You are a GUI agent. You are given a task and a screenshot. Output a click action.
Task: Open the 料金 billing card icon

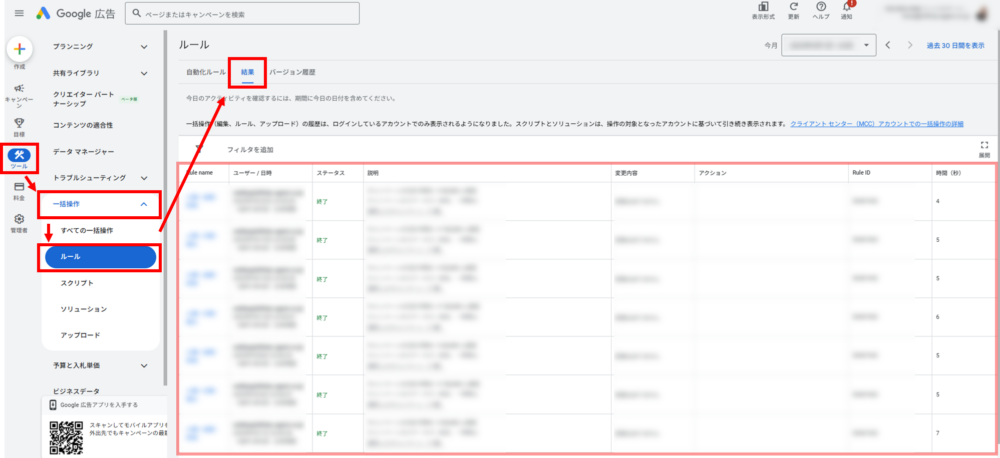tap(20, 188)
